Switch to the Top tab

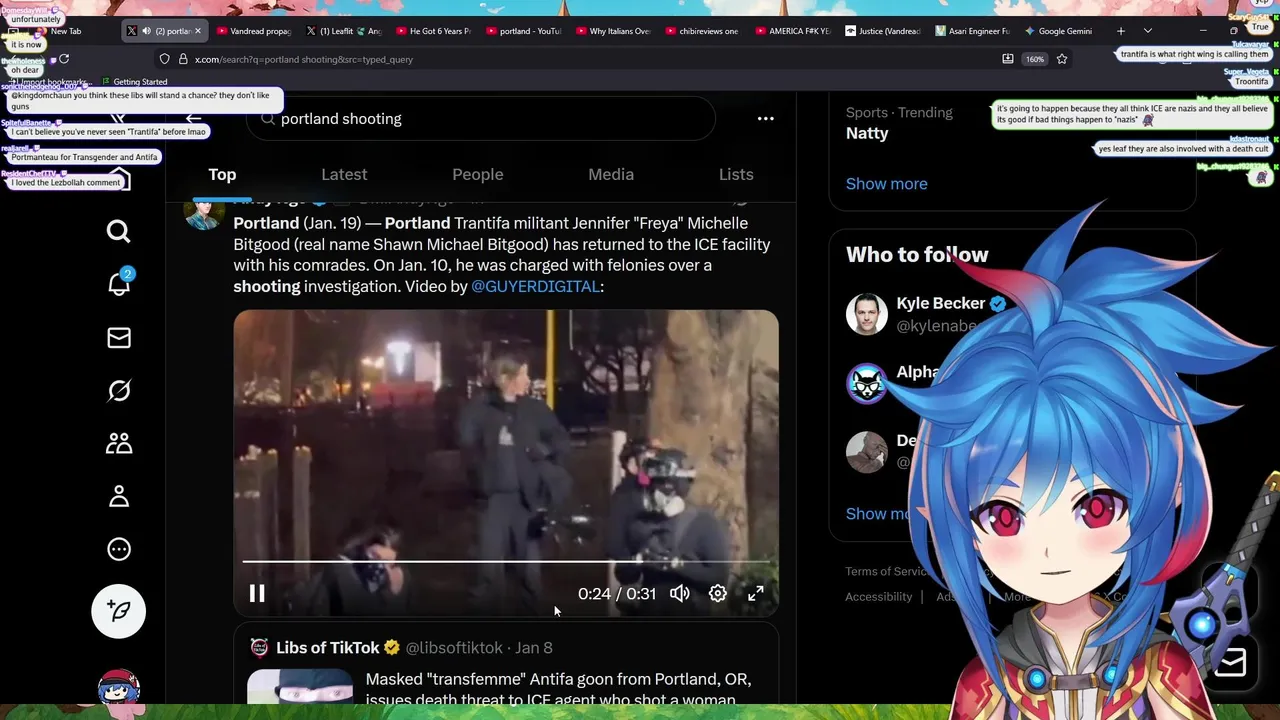tap(222, 174)
